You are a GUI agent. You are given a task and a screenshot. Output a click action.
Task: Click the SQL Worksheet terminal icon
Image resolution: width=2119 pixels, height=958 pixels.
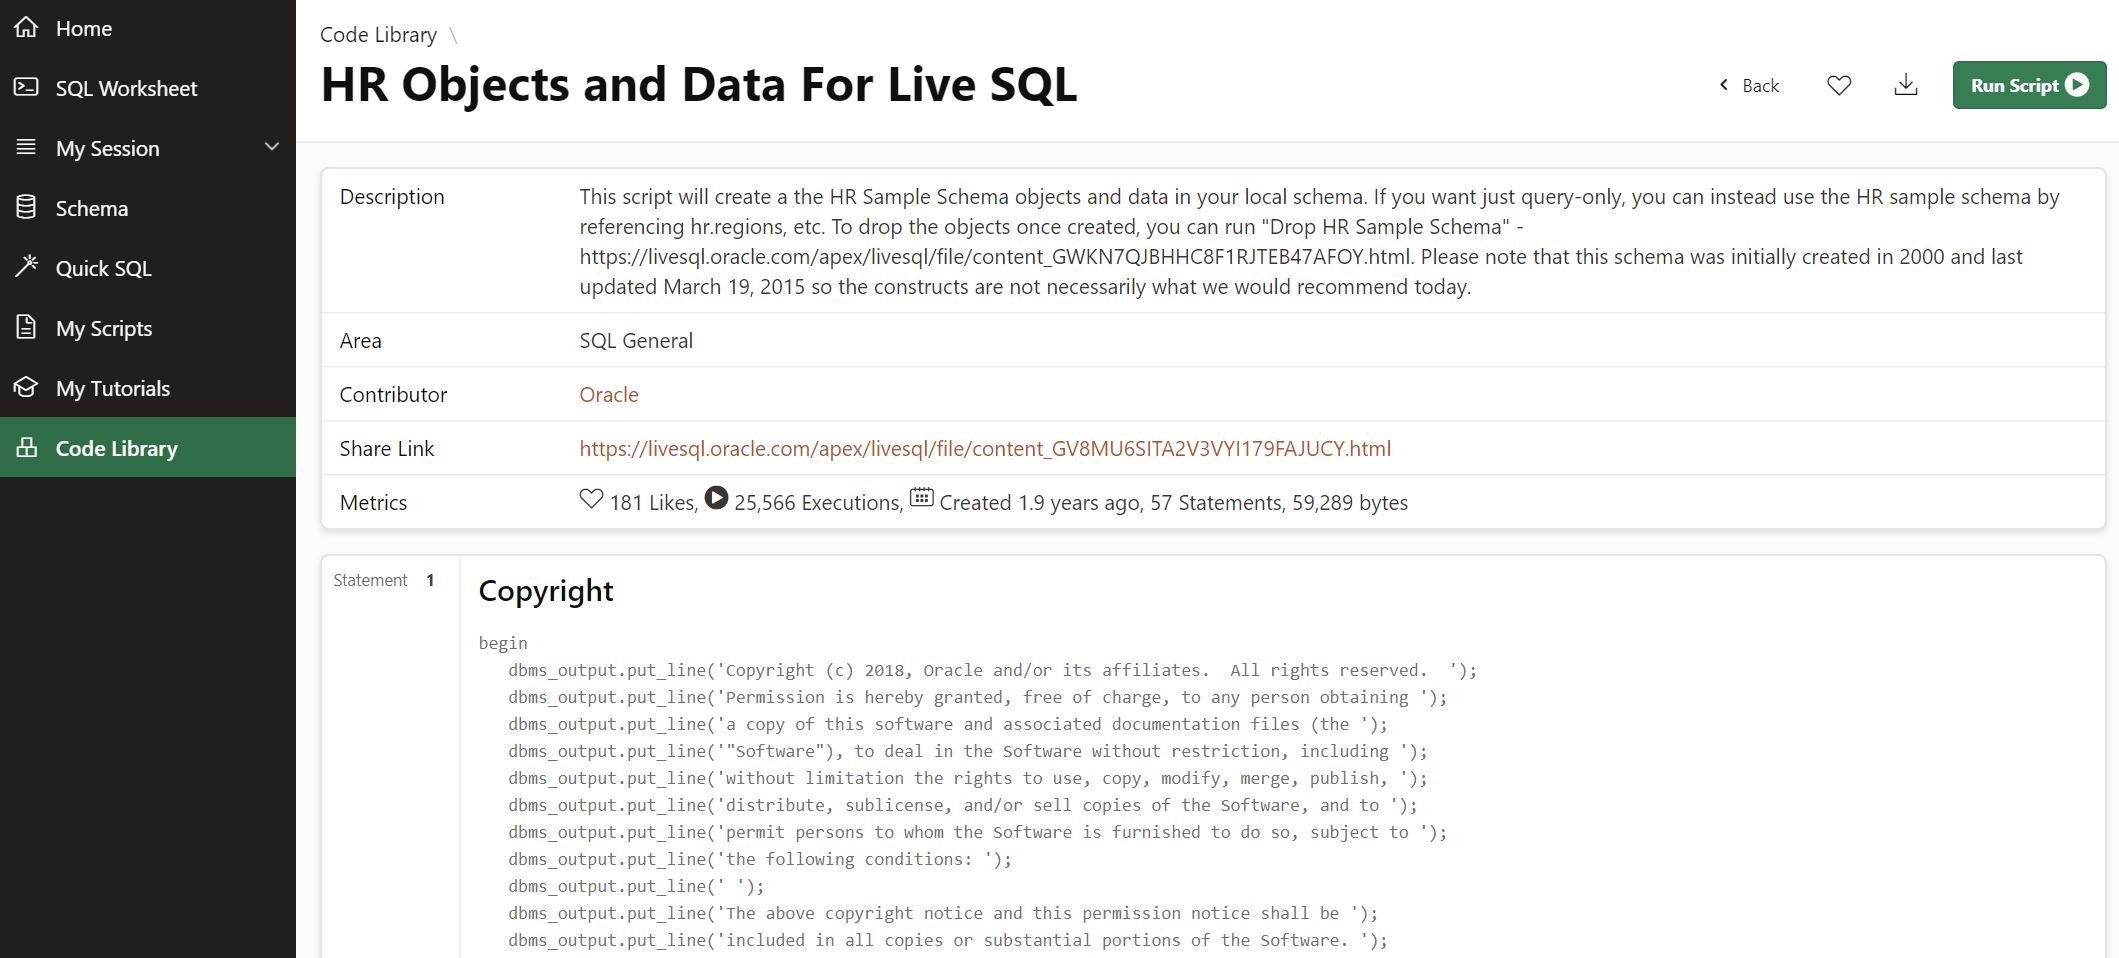click(26, 87)
